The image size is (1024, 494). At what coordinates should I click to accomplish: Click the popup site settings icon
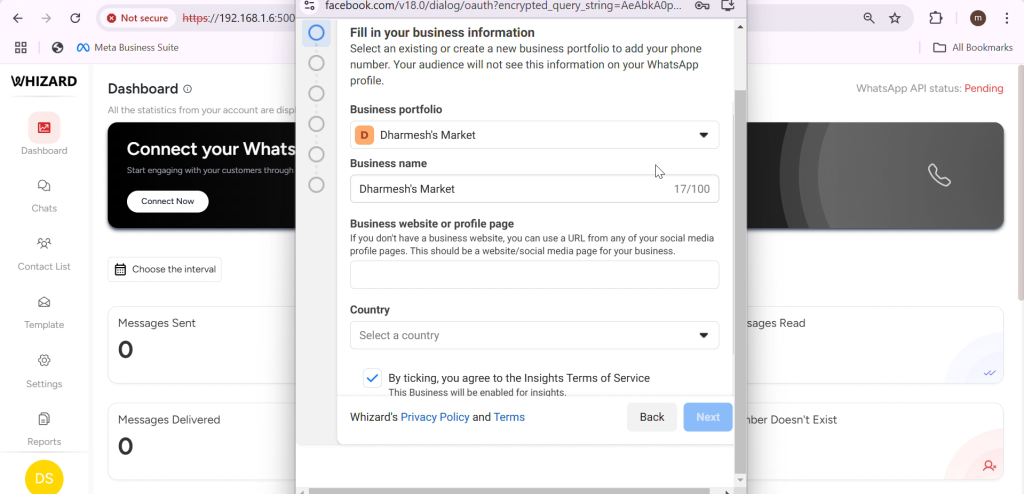(x=310, y=6)
